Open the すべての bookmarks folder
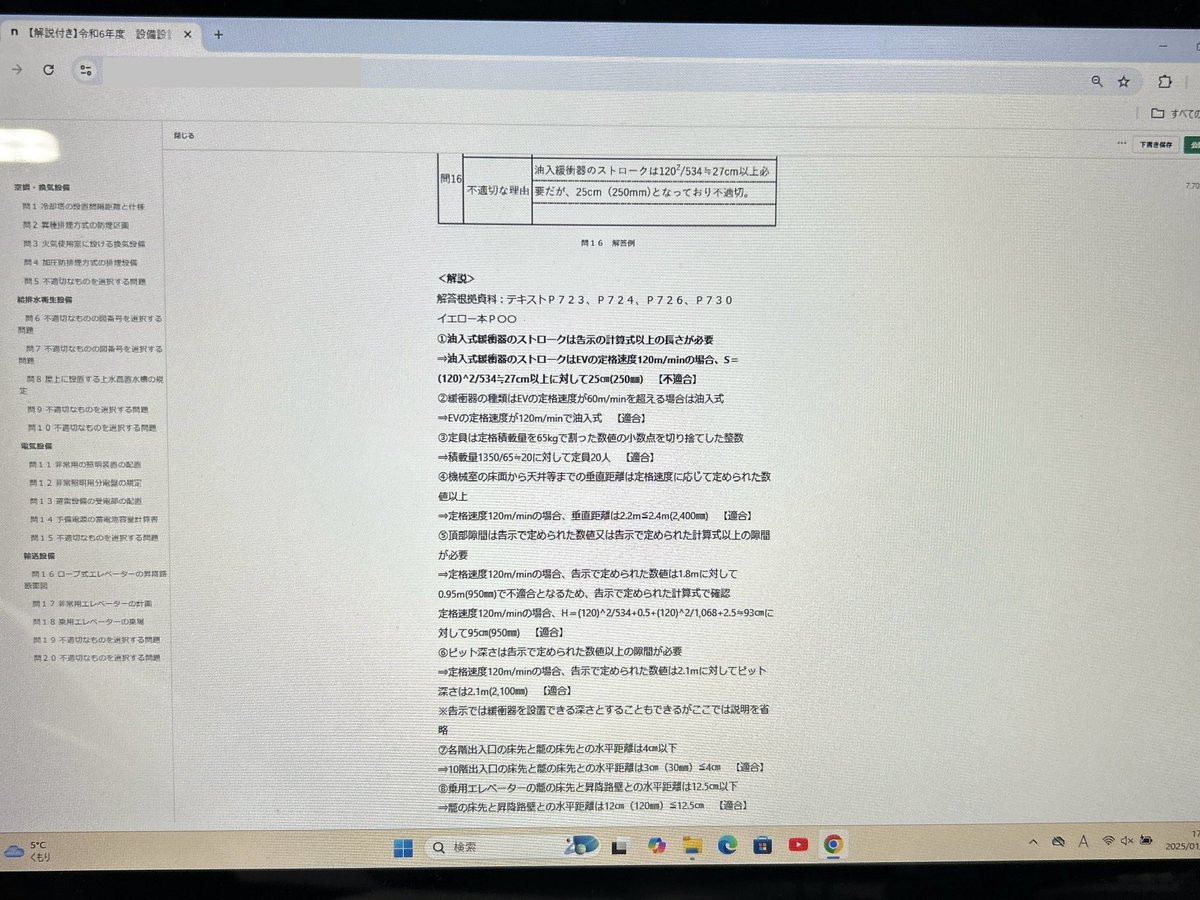1200x900 pixels. pos(1175,113)
